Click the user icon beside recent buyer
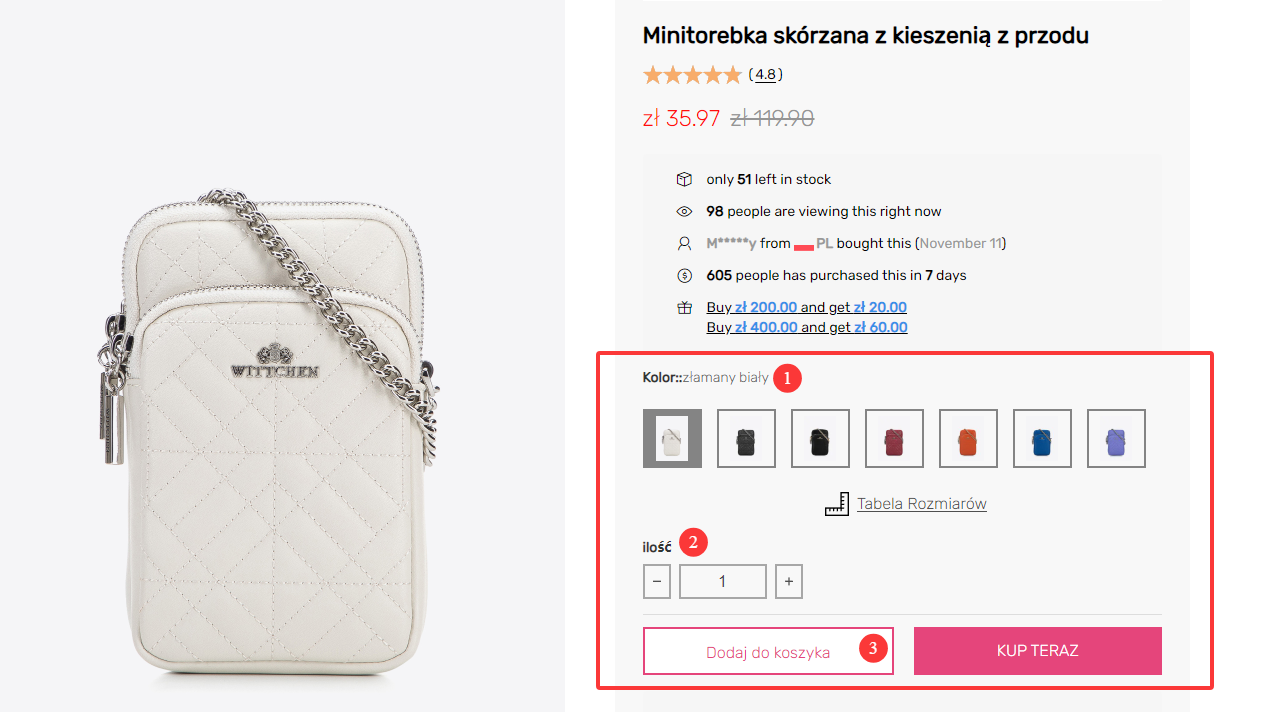The image size is (1274, 712). tap(684, 243)
